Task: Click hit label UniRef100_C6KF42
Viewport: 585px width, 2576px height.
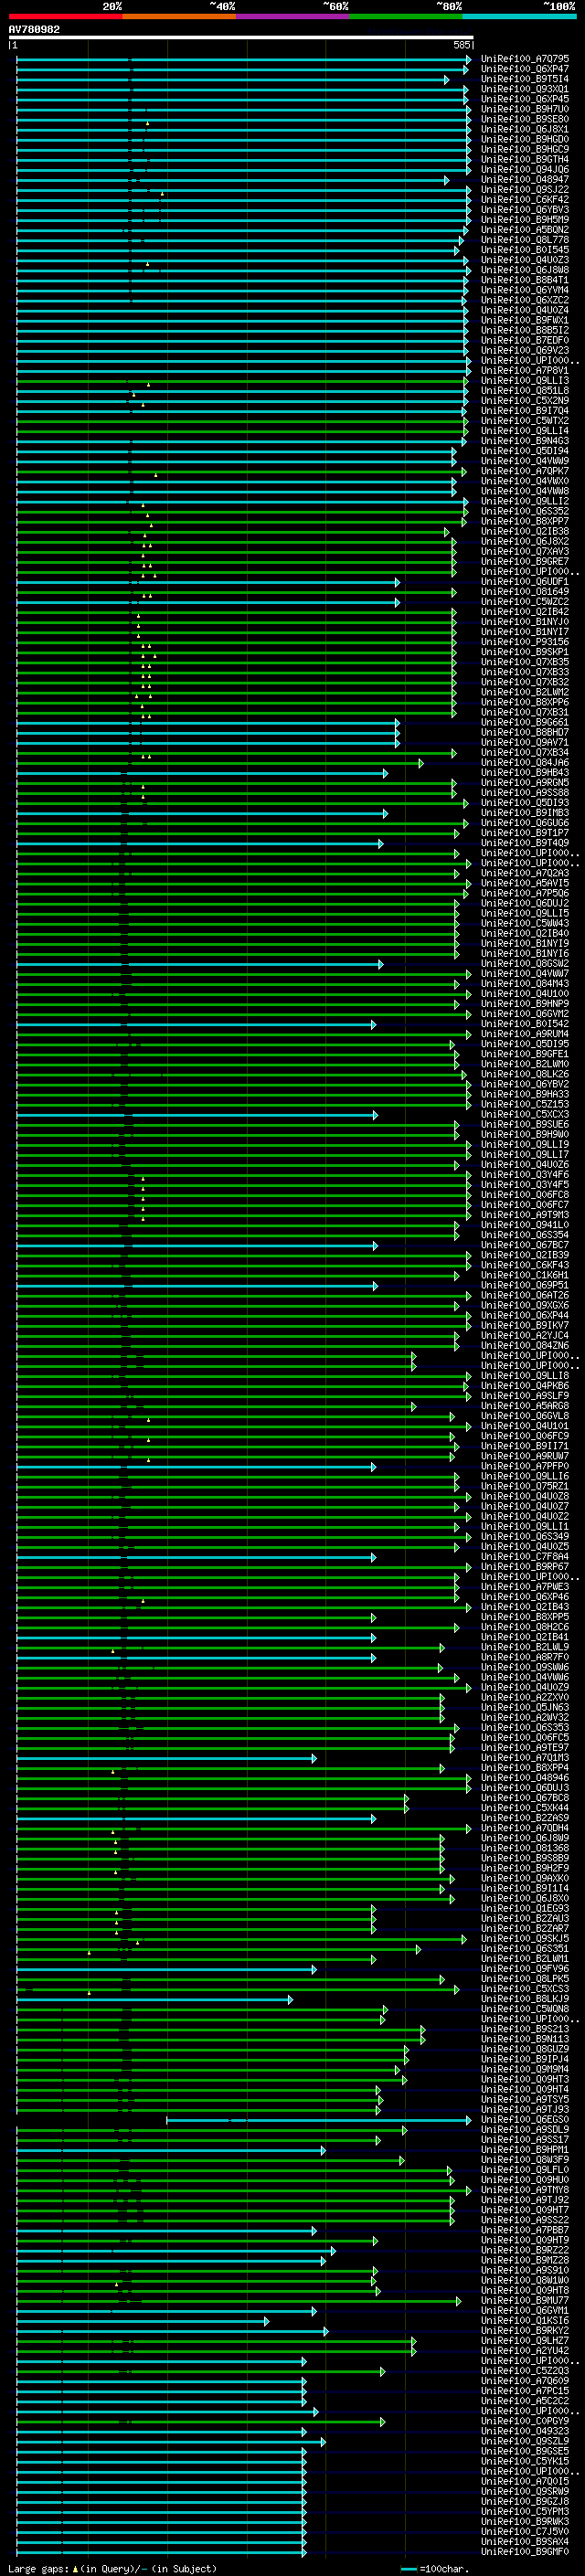Action: pos(525,200)
